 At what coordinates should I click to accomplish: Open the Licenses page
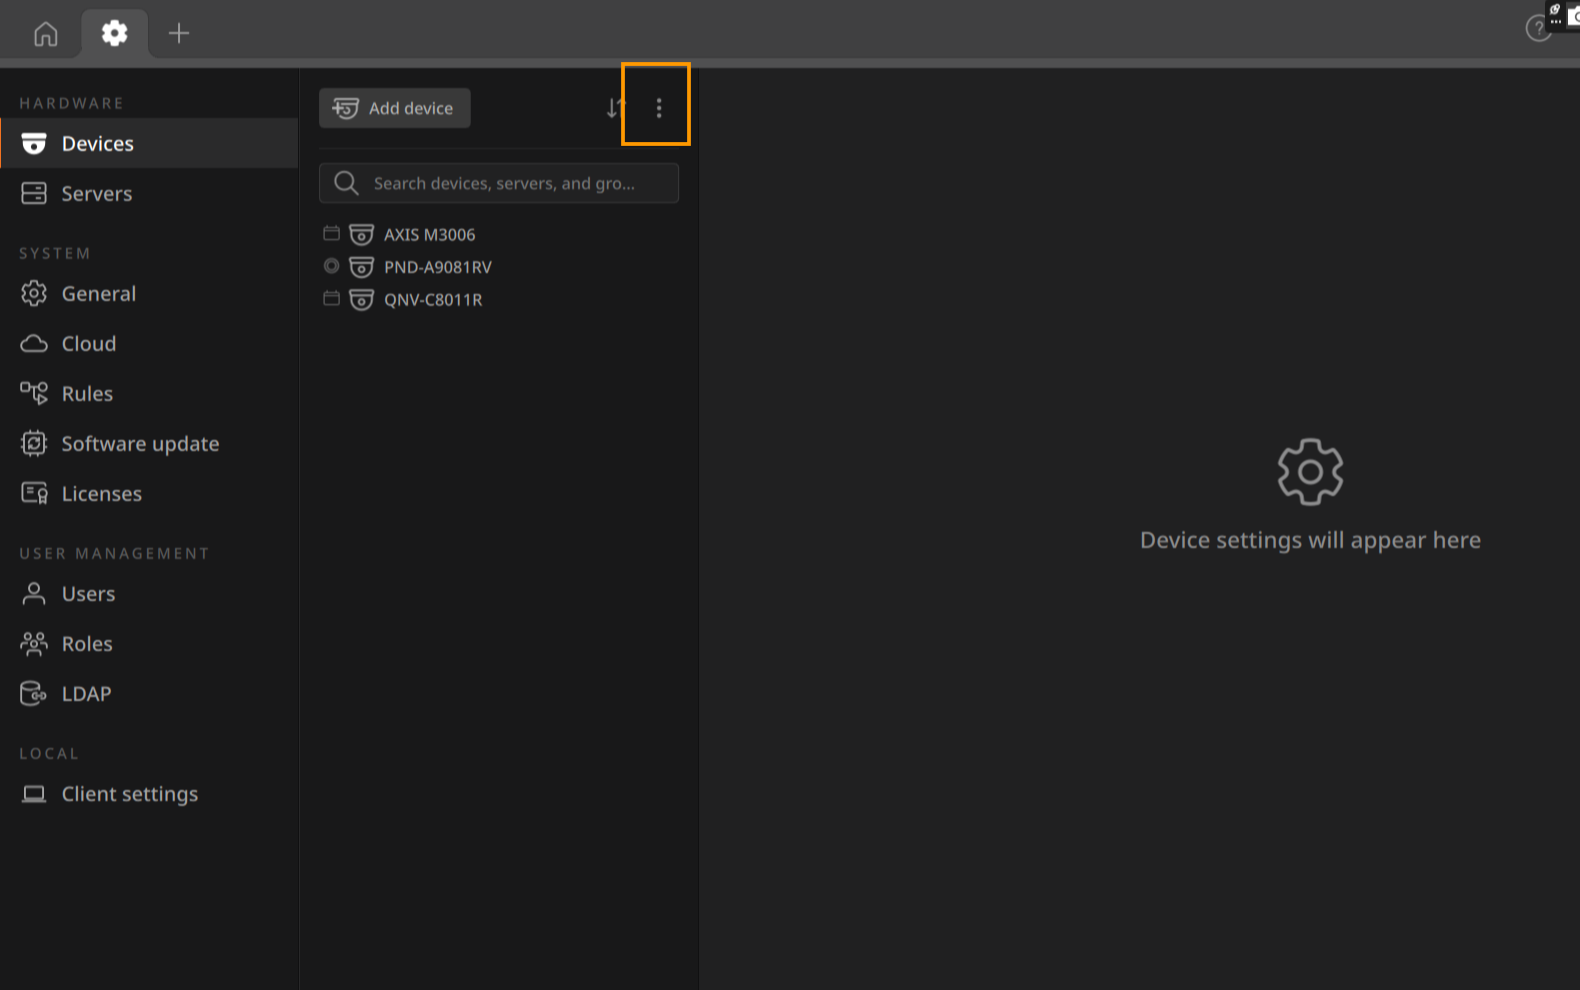(149, 493)
